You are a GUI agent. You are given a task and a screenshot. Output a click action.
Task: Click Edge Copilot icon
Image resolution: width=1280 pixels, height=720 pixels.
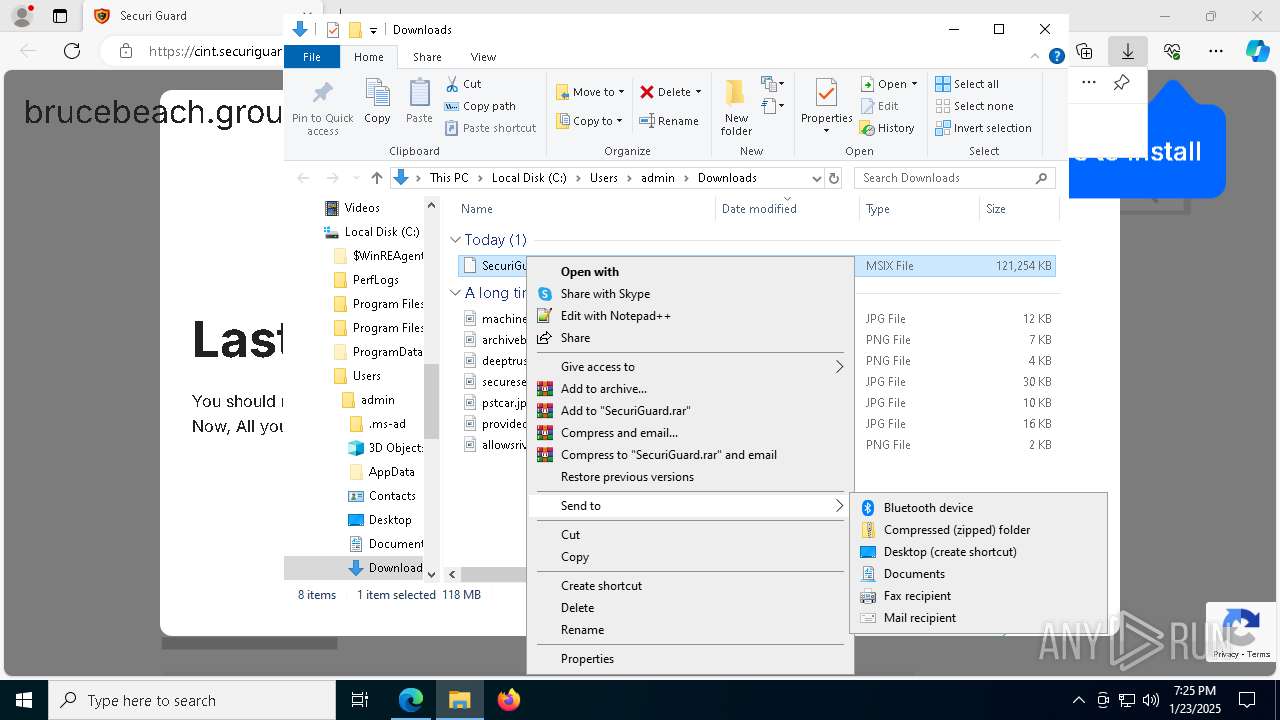click(x=1258, y=50)
